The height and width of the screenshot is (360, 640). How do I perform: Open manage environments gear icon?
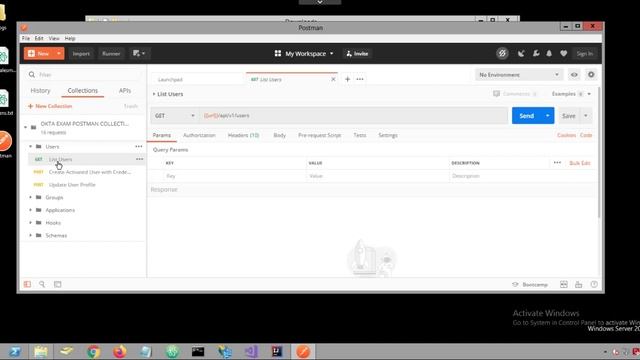tap(591, 74)
